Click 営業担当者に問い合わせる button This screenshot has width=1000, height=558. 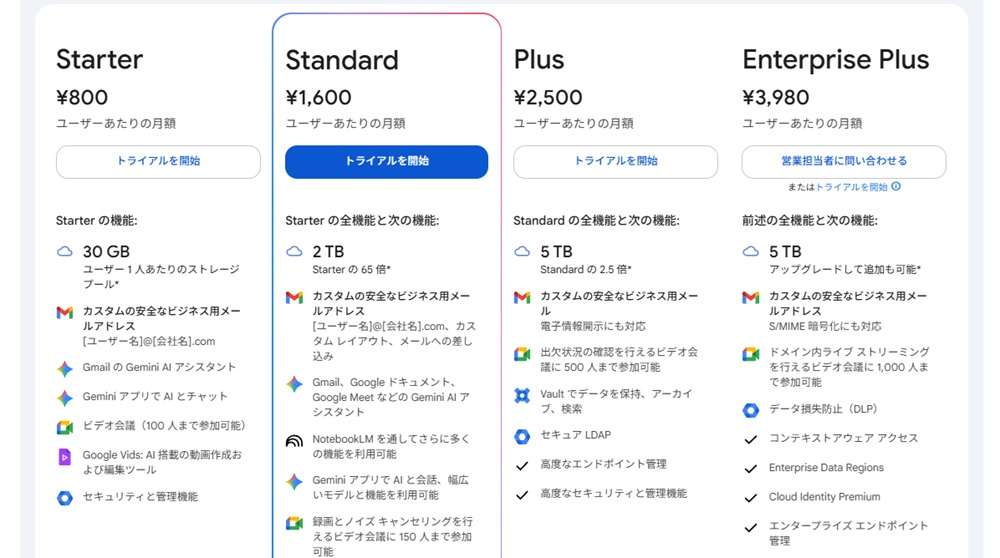[x=844, y=162]
